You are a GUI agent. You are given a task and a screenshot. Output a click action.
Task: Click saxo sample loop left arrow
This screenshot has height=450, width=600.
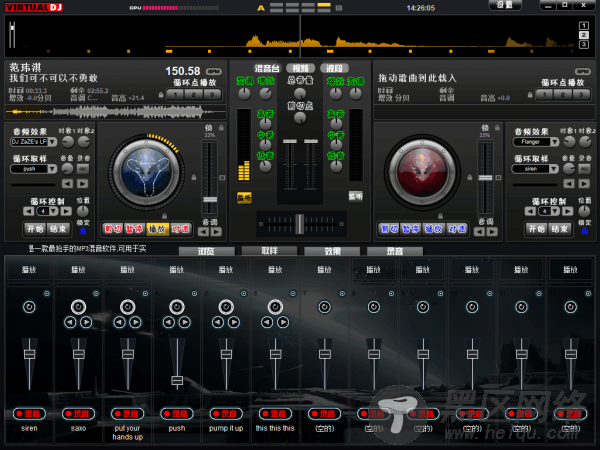click(70, 322)
